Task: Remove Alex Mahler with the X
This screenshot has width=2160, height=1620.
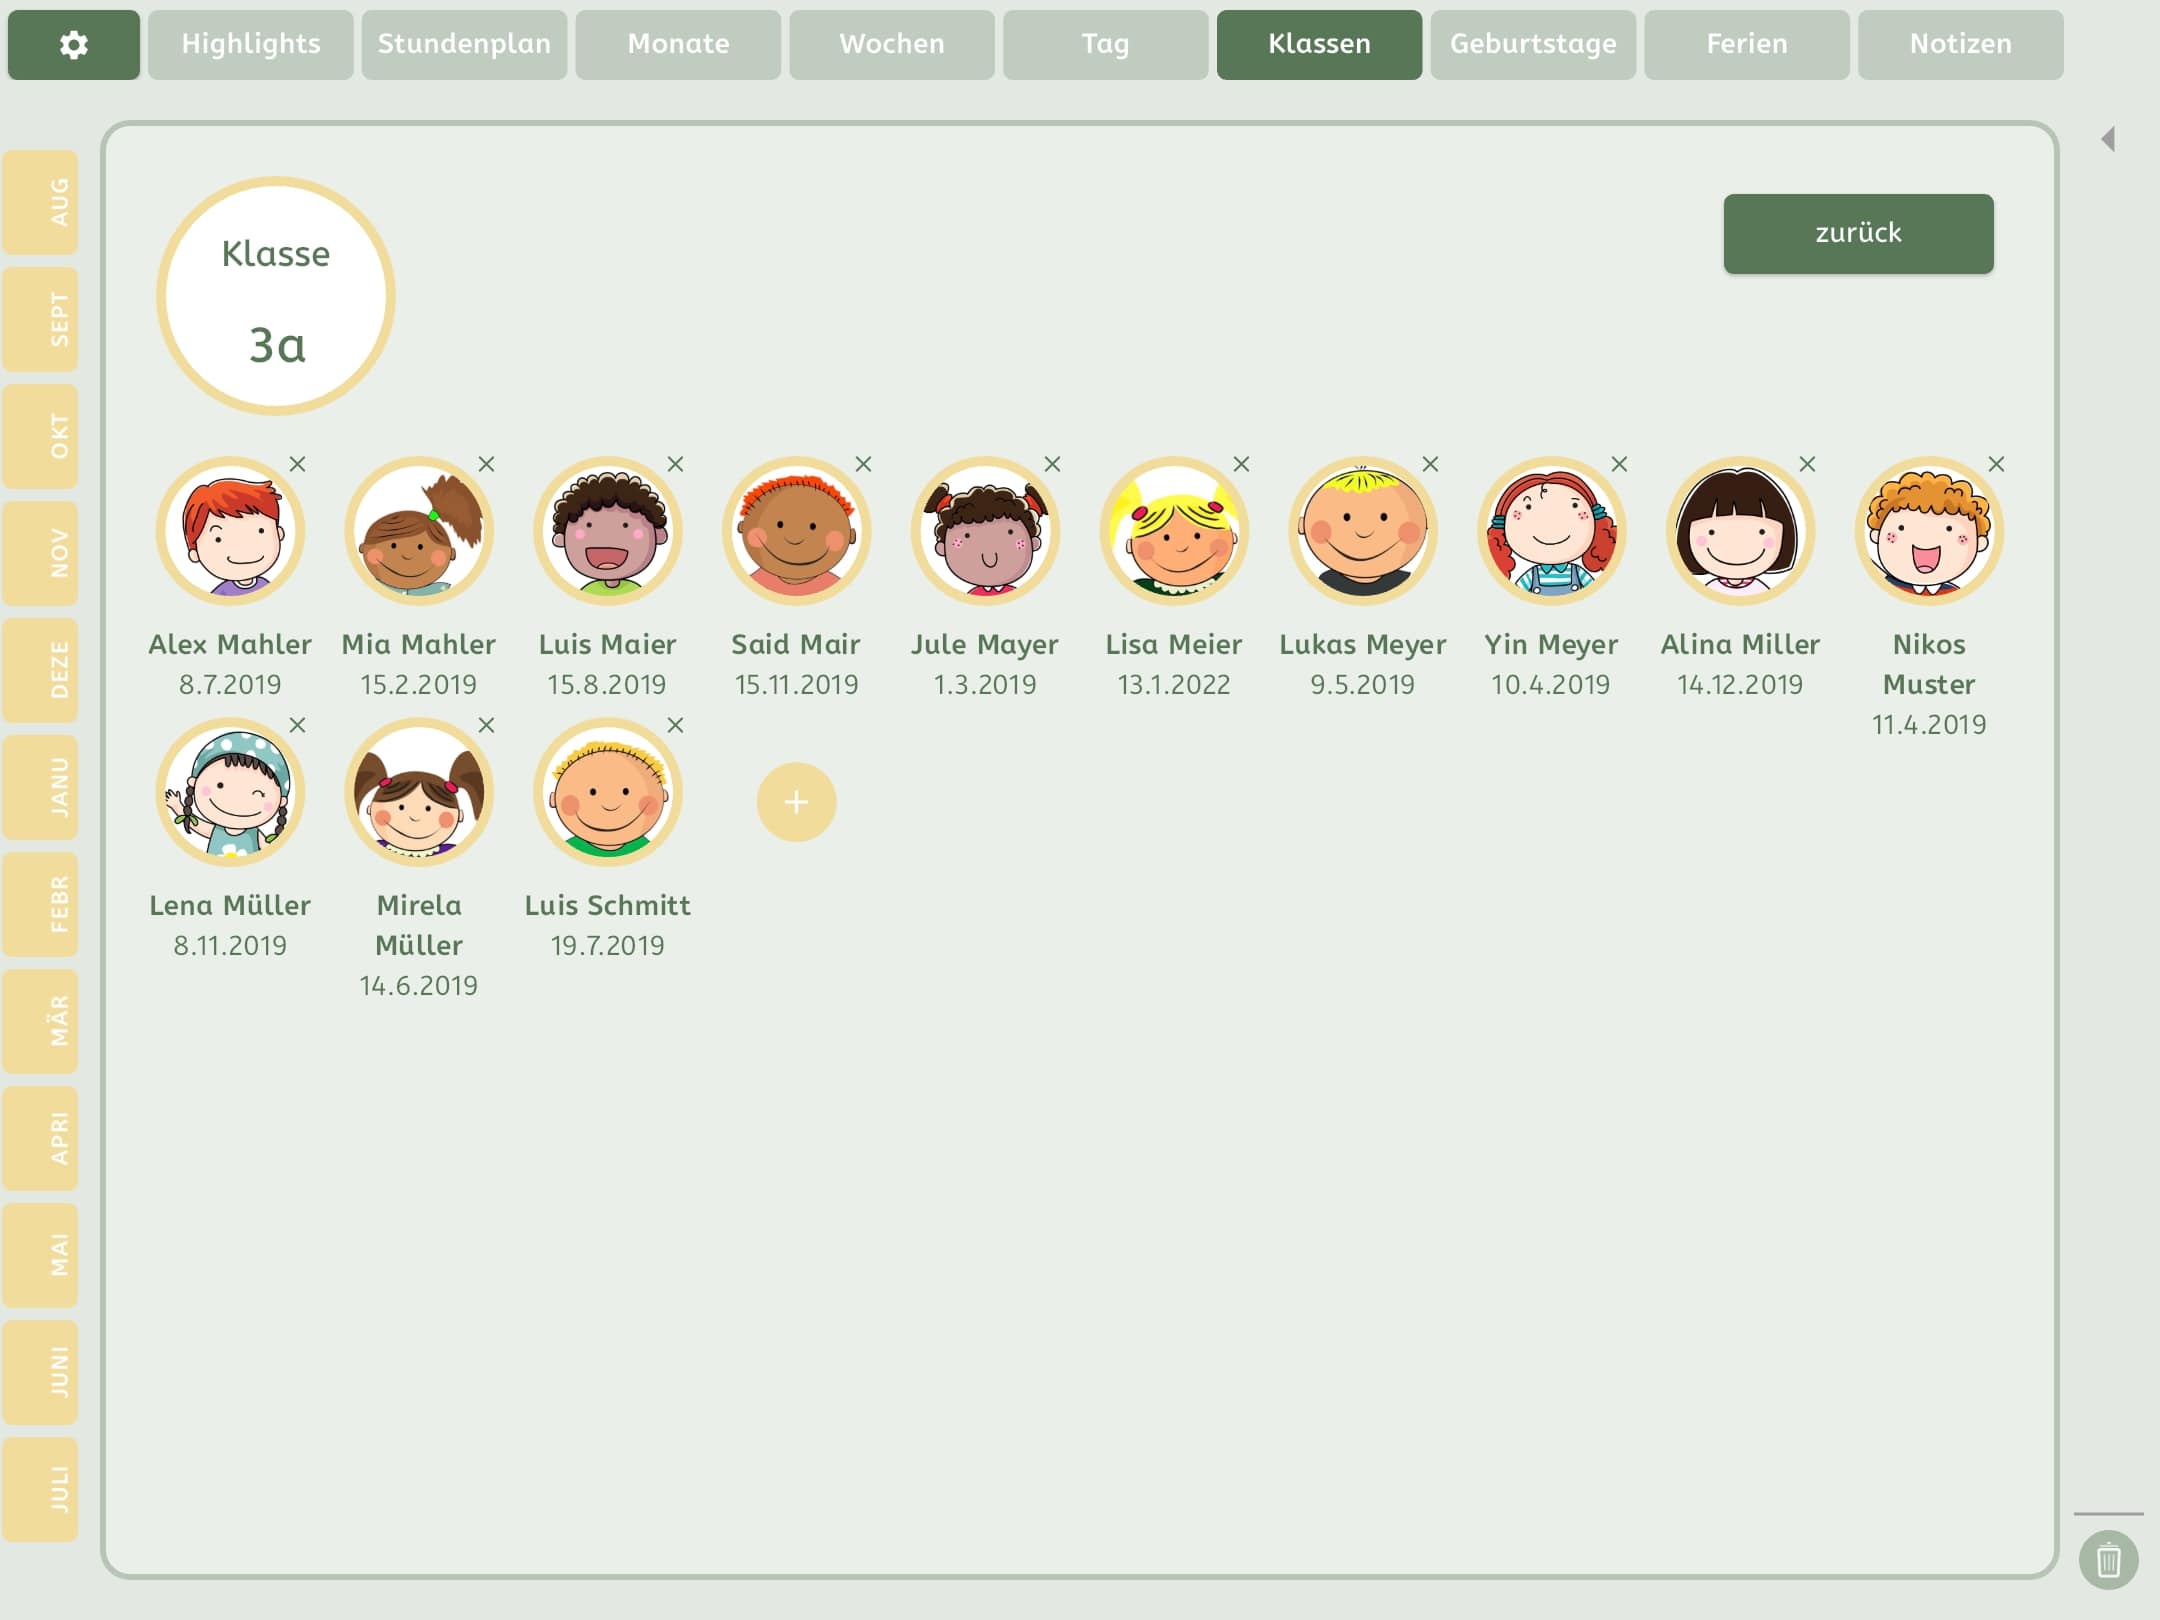Action: click(298, 464)
